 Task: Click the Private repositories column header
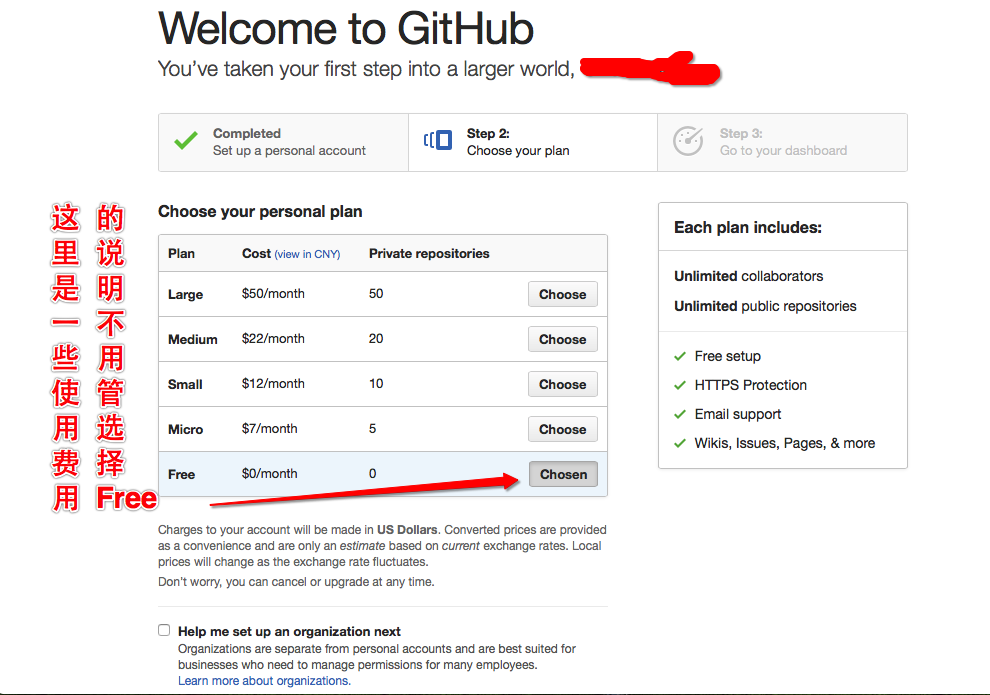coord(429,253)
